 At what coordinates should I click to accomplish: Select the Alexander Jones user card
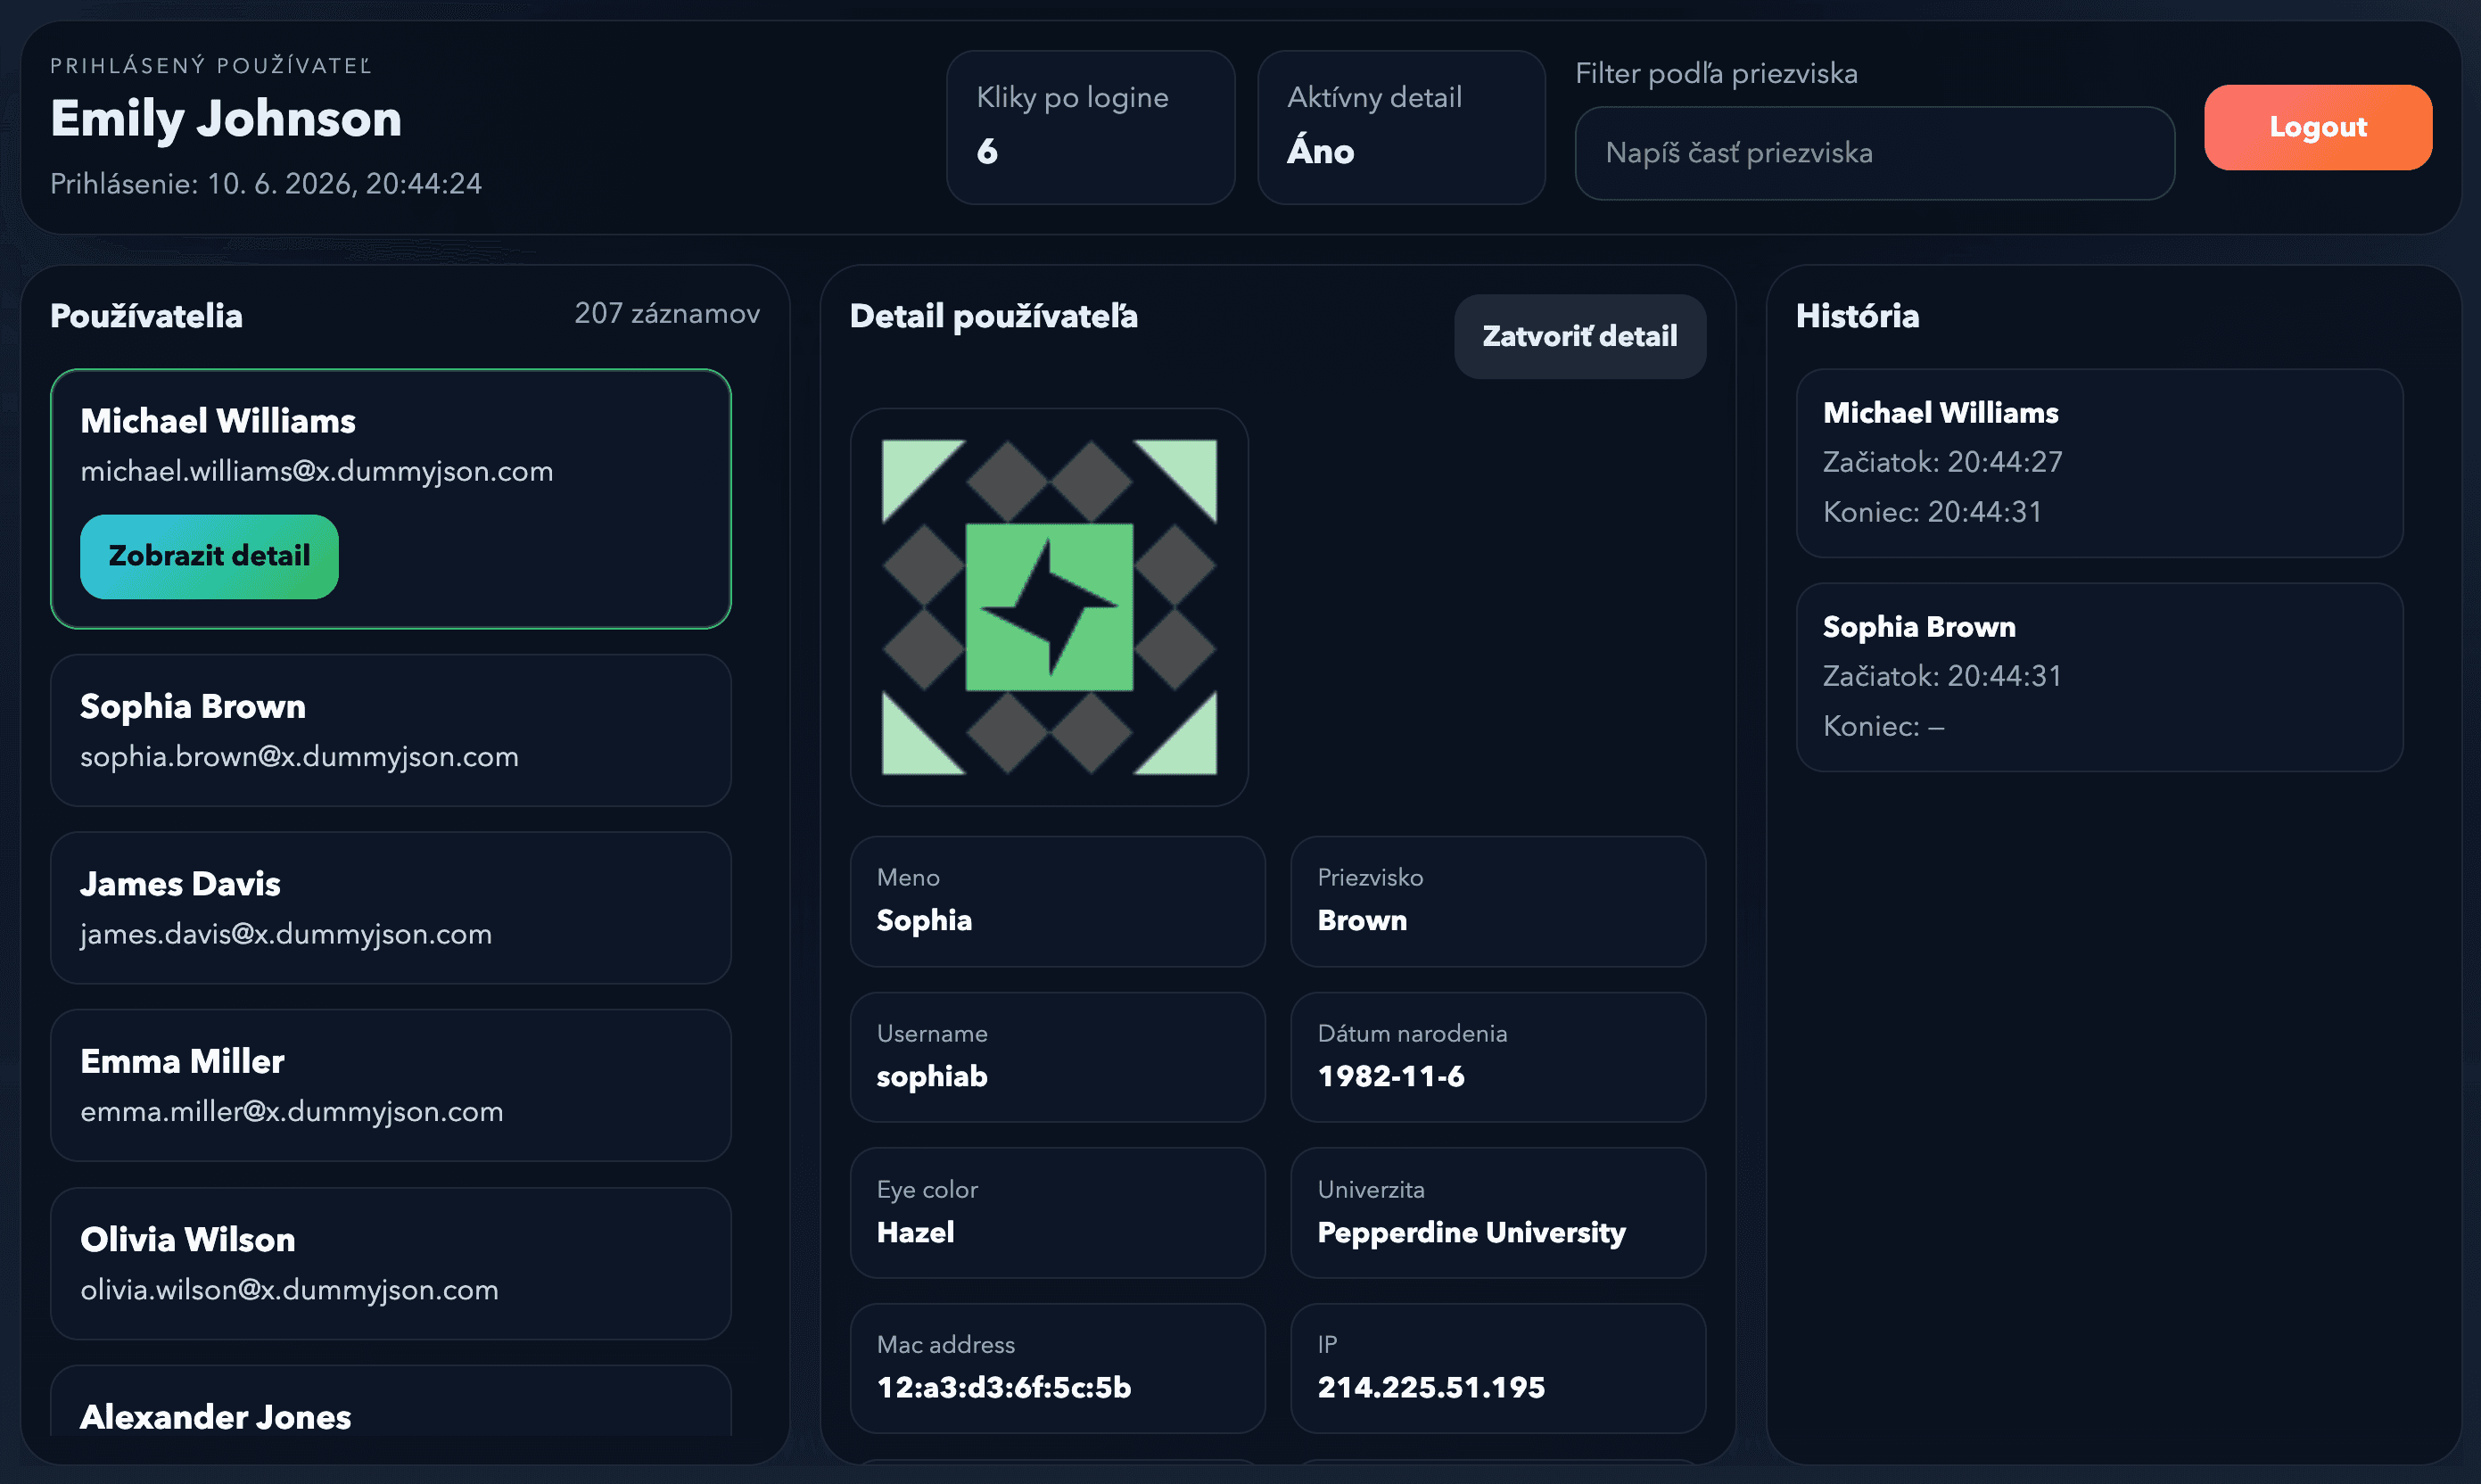(x=391, y=1402)
